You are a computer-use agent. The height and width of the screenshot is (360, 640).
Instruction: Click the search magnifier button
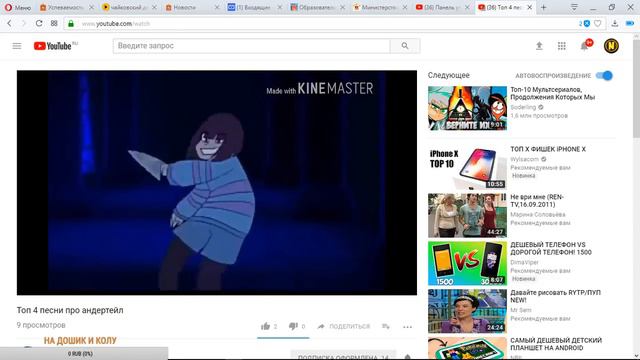point(404,46)
